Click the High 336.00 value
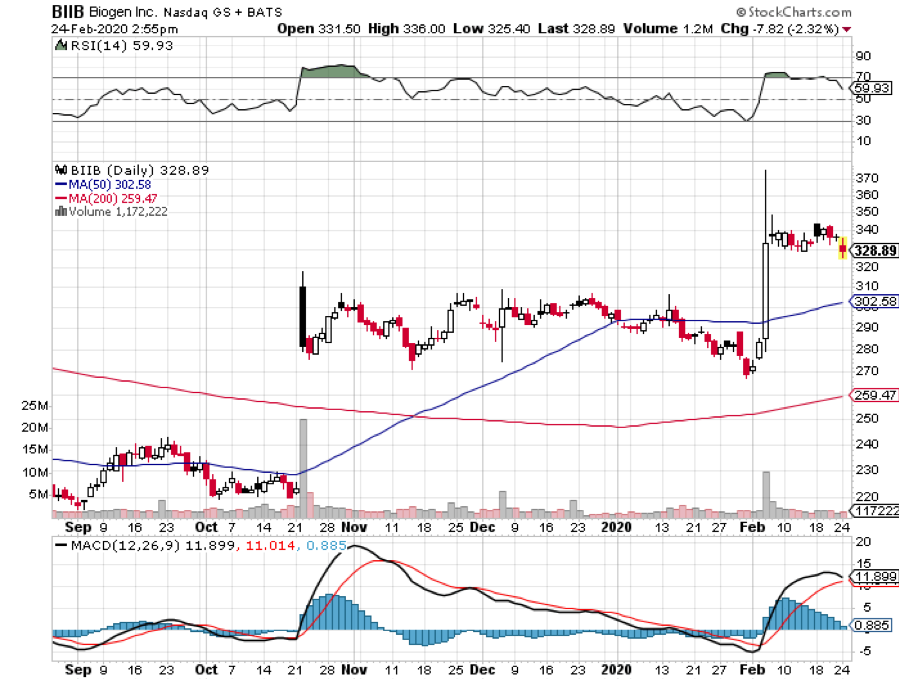Image resolution: width=899 pixels, height=679 pixels. pyautogui.click(x=406, y=29)
